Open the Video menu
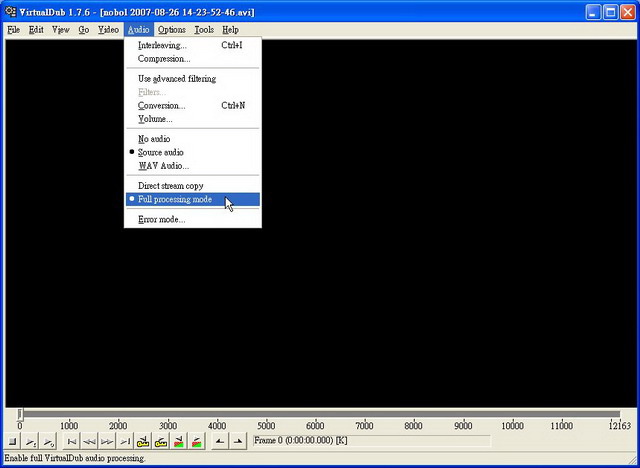 point(108,30)
